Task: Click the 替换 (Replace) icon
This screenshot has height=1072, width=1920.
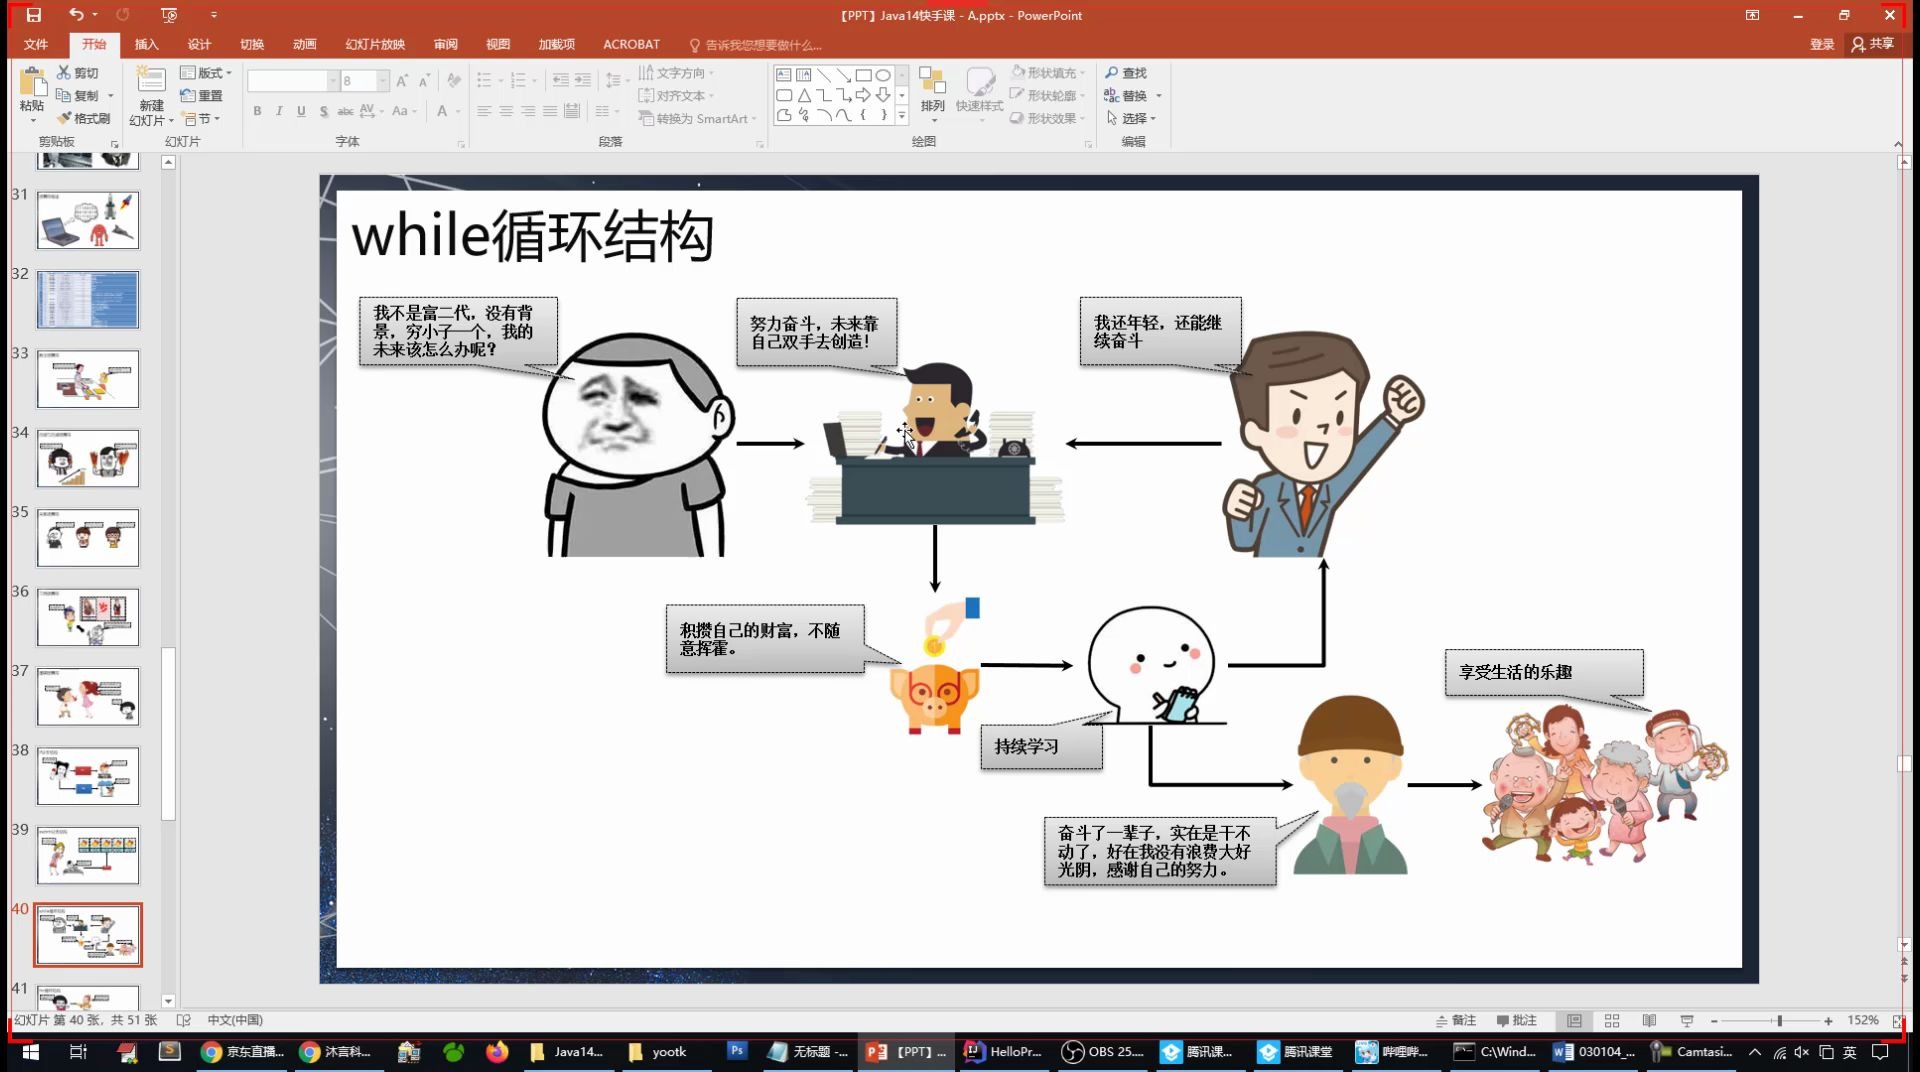Action: pyautogui.click(x=1131, y=96)
